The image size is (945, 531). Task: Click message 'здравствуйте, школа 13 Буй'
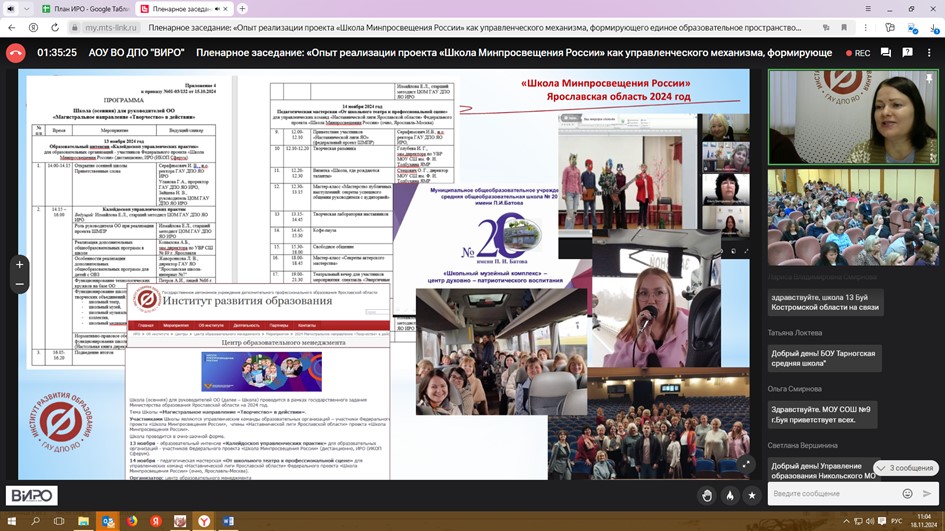coord(825,302)
